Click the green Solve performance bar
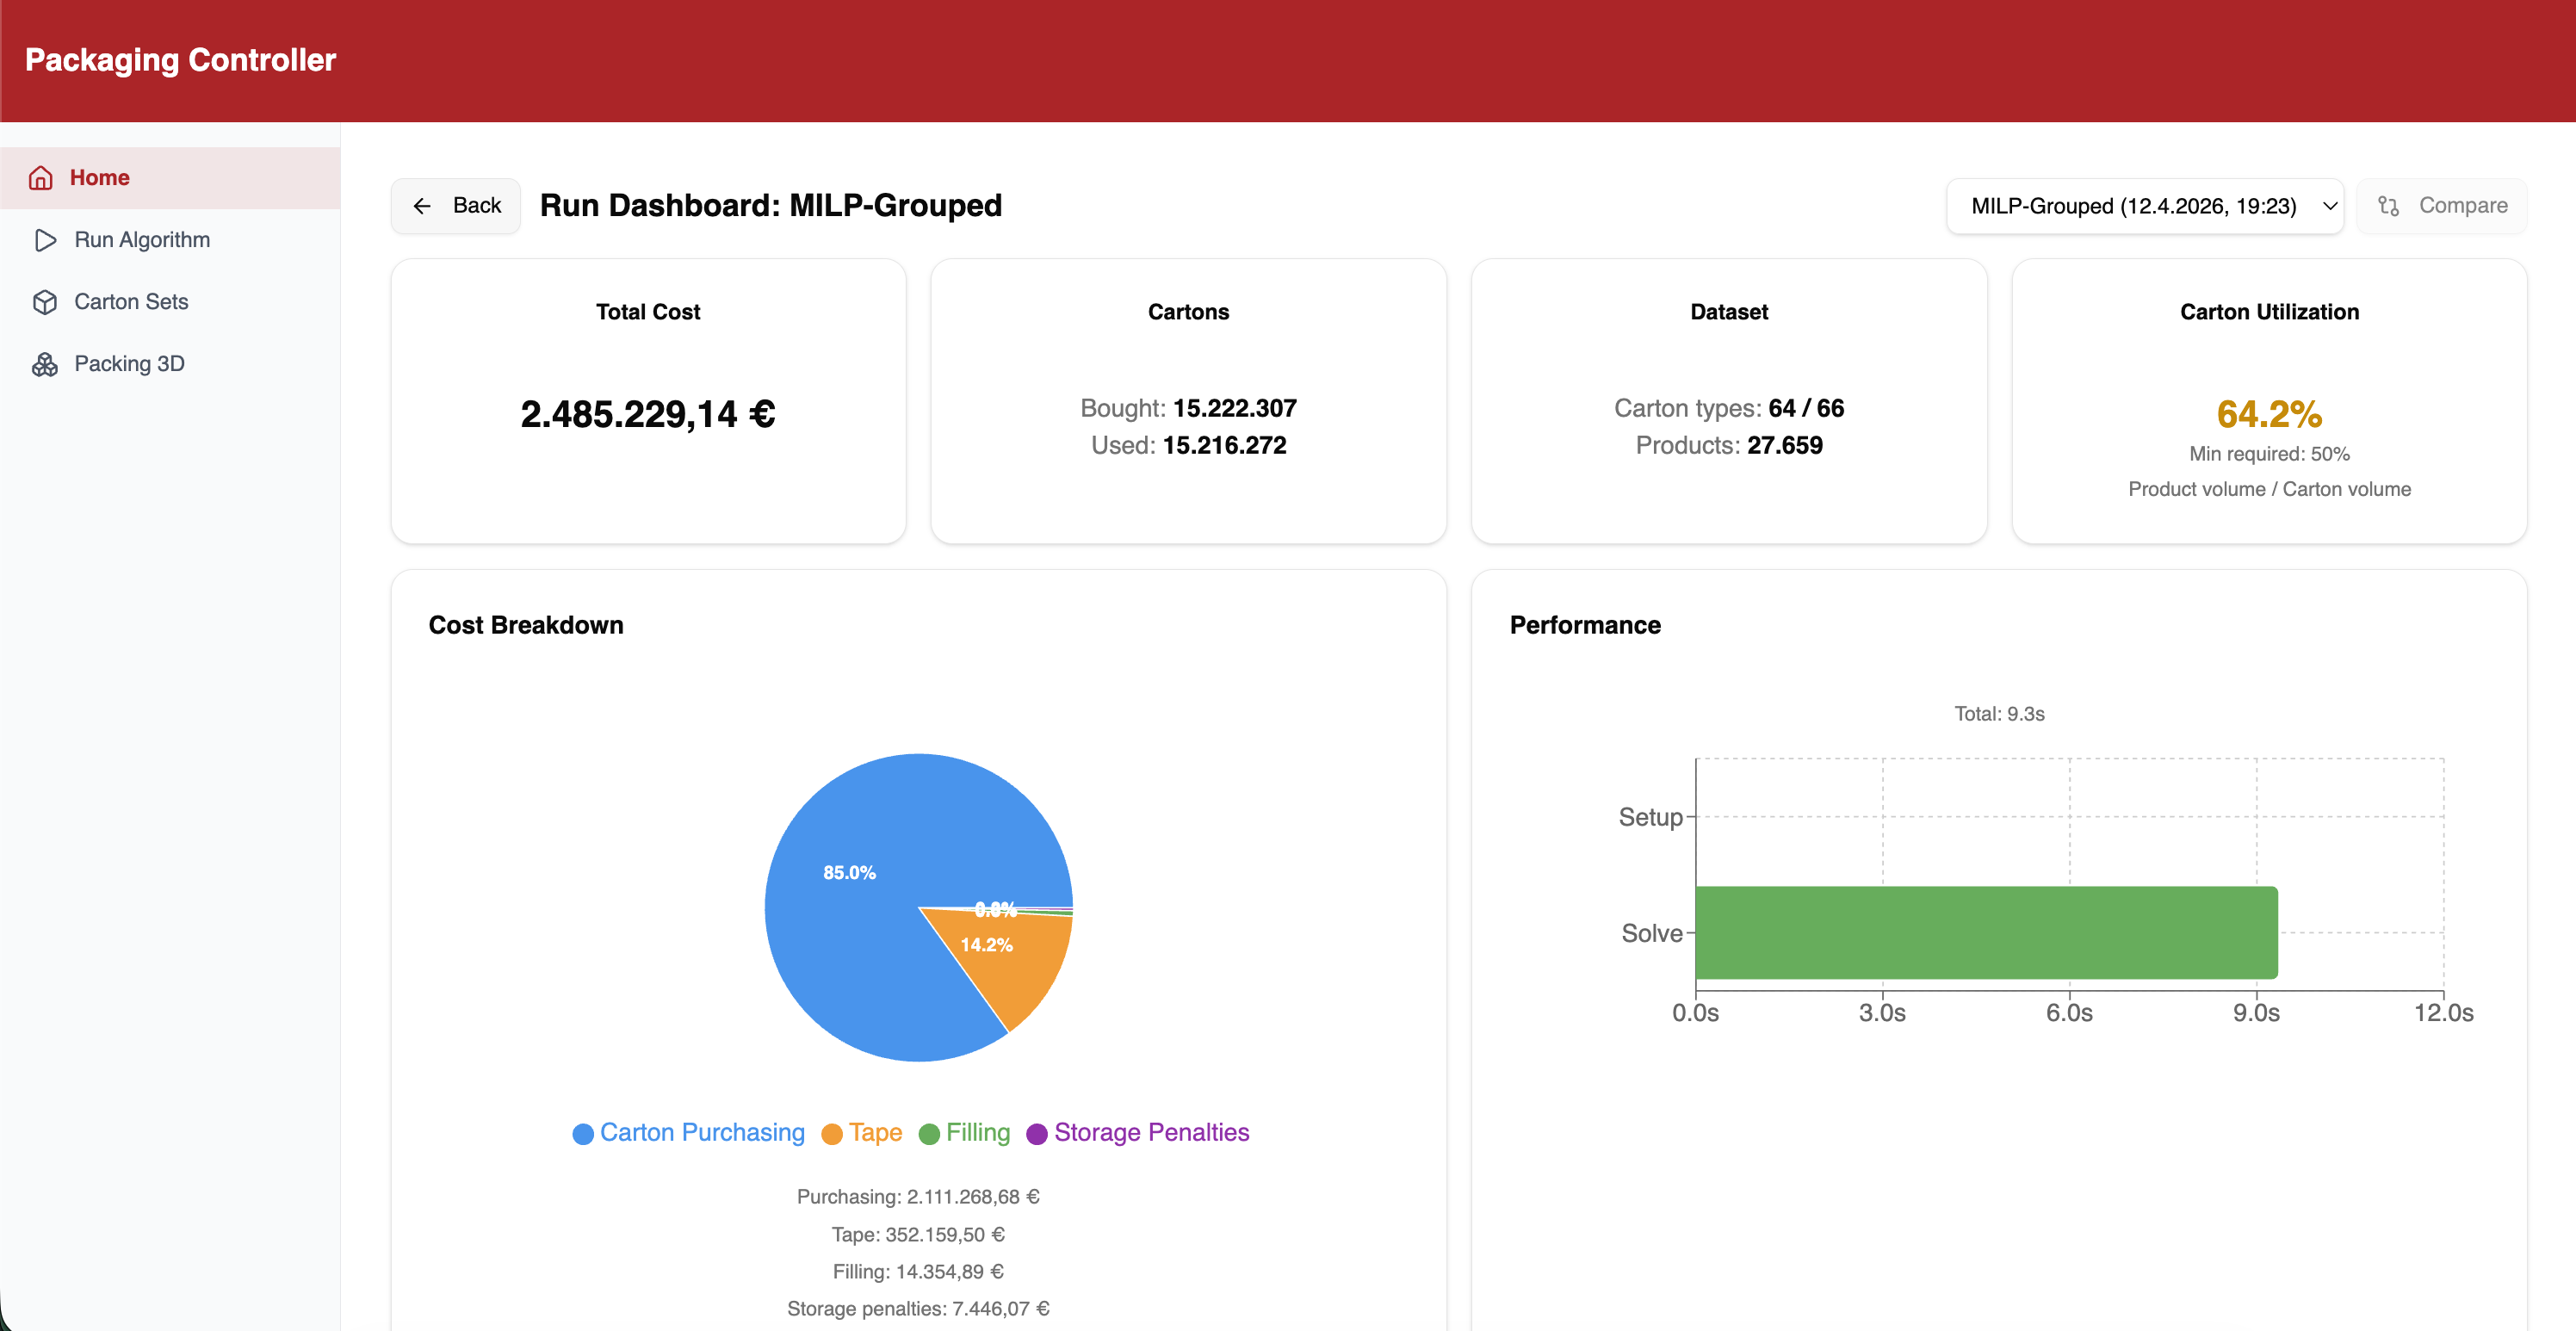 point(1986,933)
